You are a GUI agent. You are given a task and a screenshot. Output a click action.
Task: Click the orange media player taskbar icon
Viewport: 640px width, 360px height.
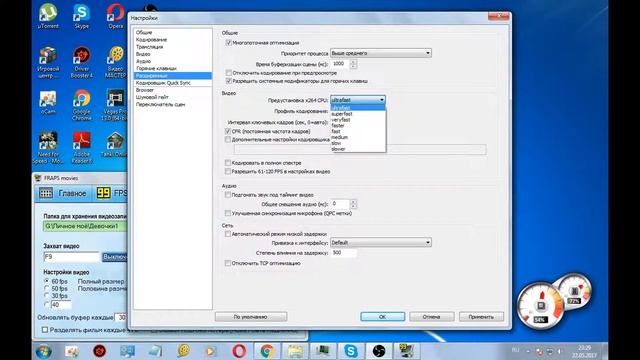[x=211, y=351]
